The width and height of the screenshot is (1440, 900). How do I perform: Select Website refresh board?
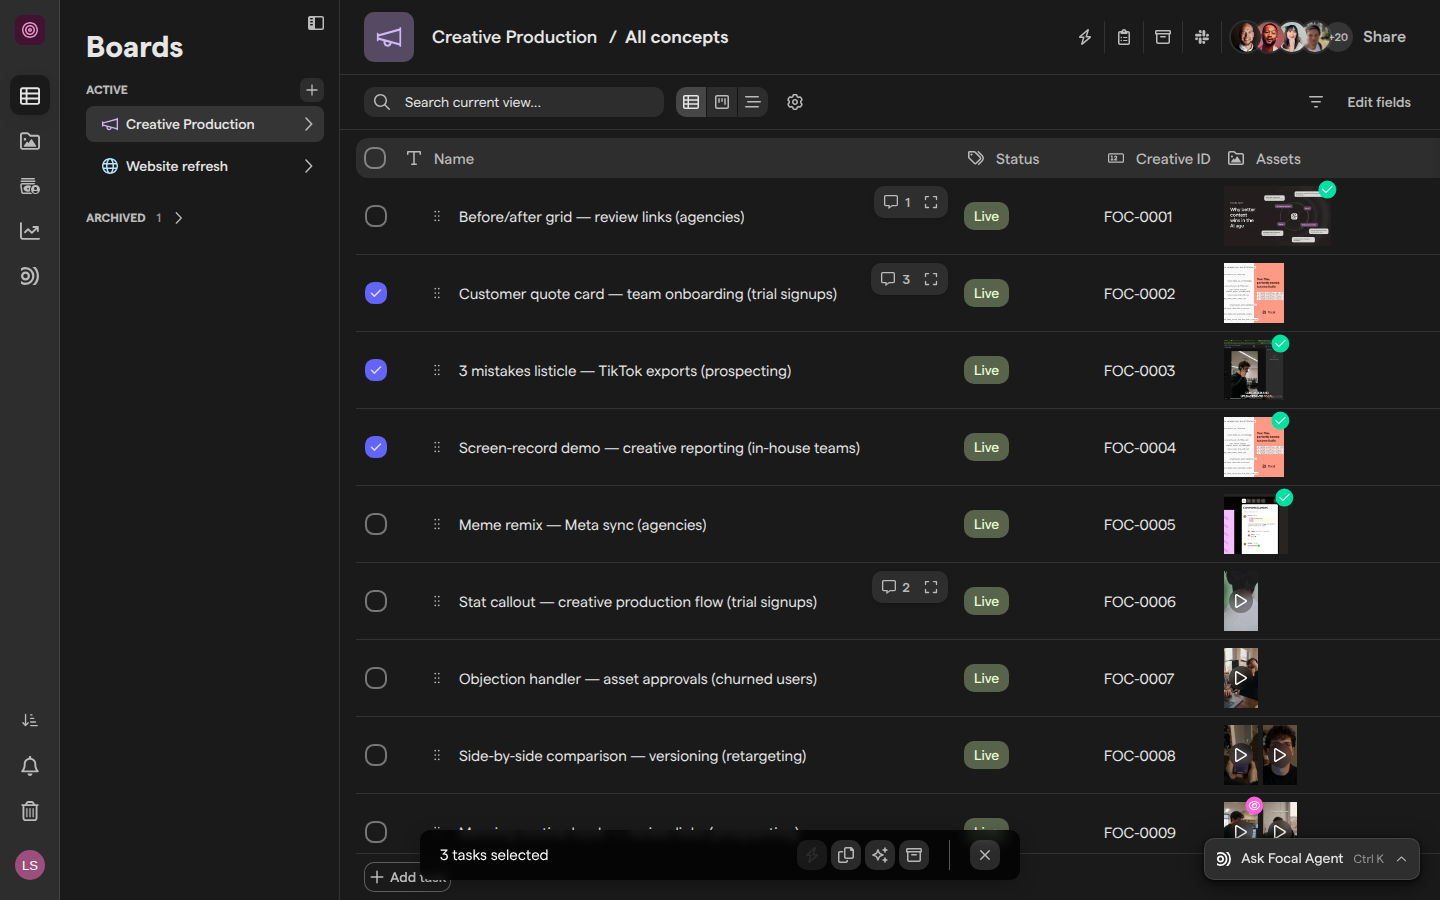(x=205, y=166)
